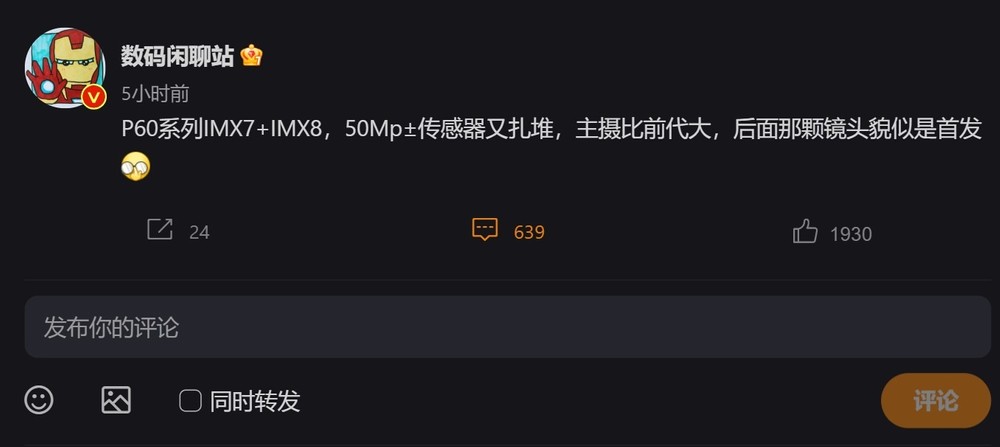The height and width of the screenshot is (447, 1000).
Task: Click the comment count 639
Action: pyautogui.click(x=529, y=232)
